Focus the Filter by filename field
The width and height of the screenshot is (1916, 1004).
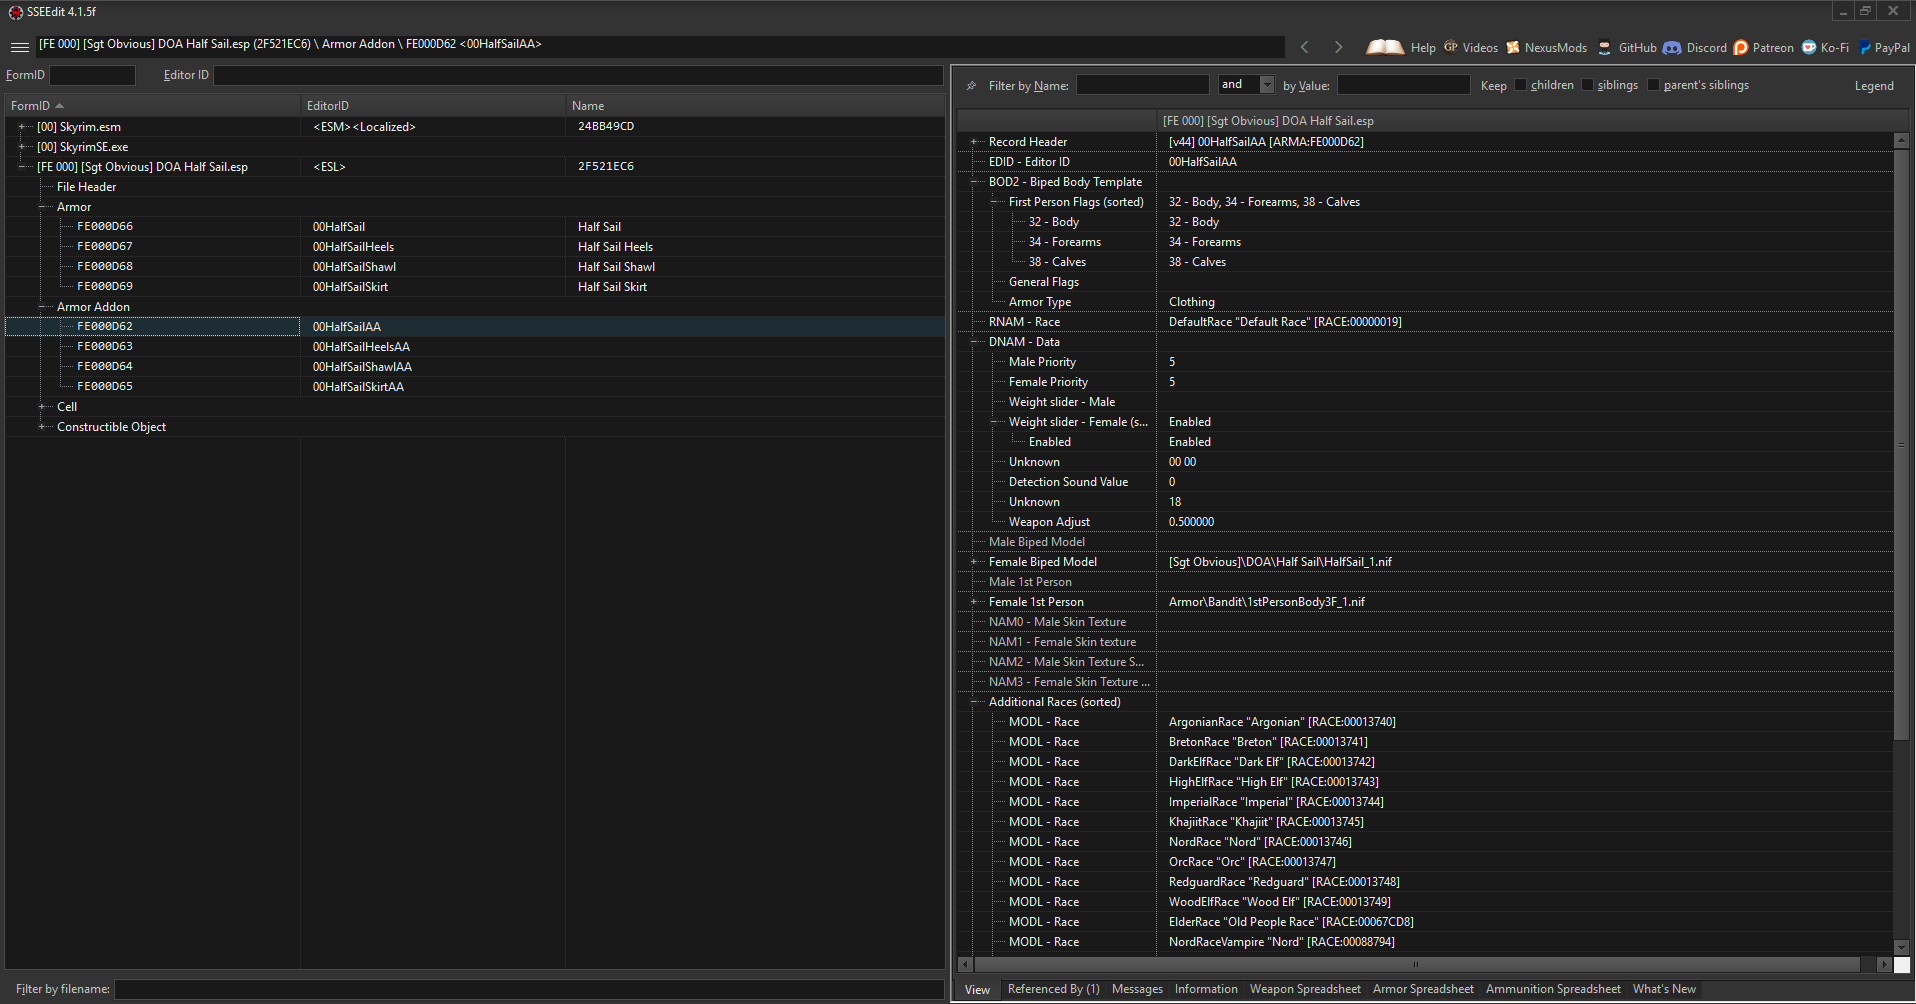529,989
